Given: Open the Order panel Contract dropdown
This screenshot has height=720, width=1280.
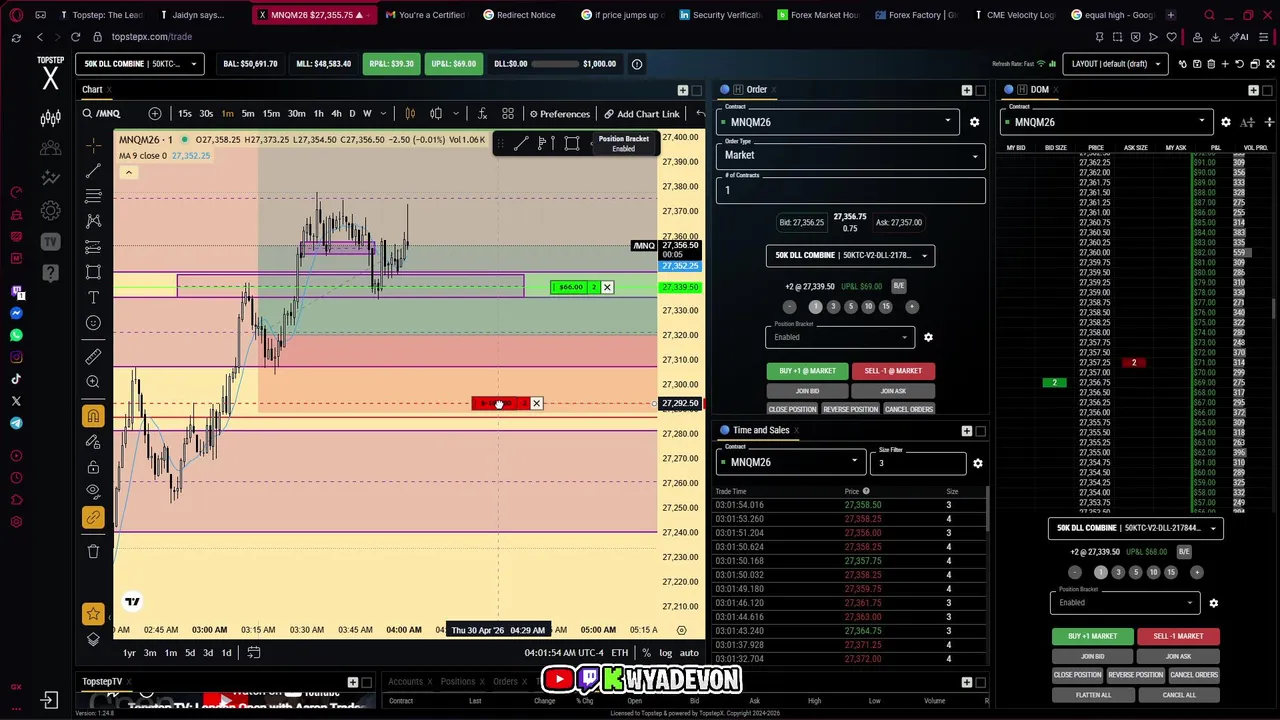Looking at the screenshot, I should pos(838,122).
